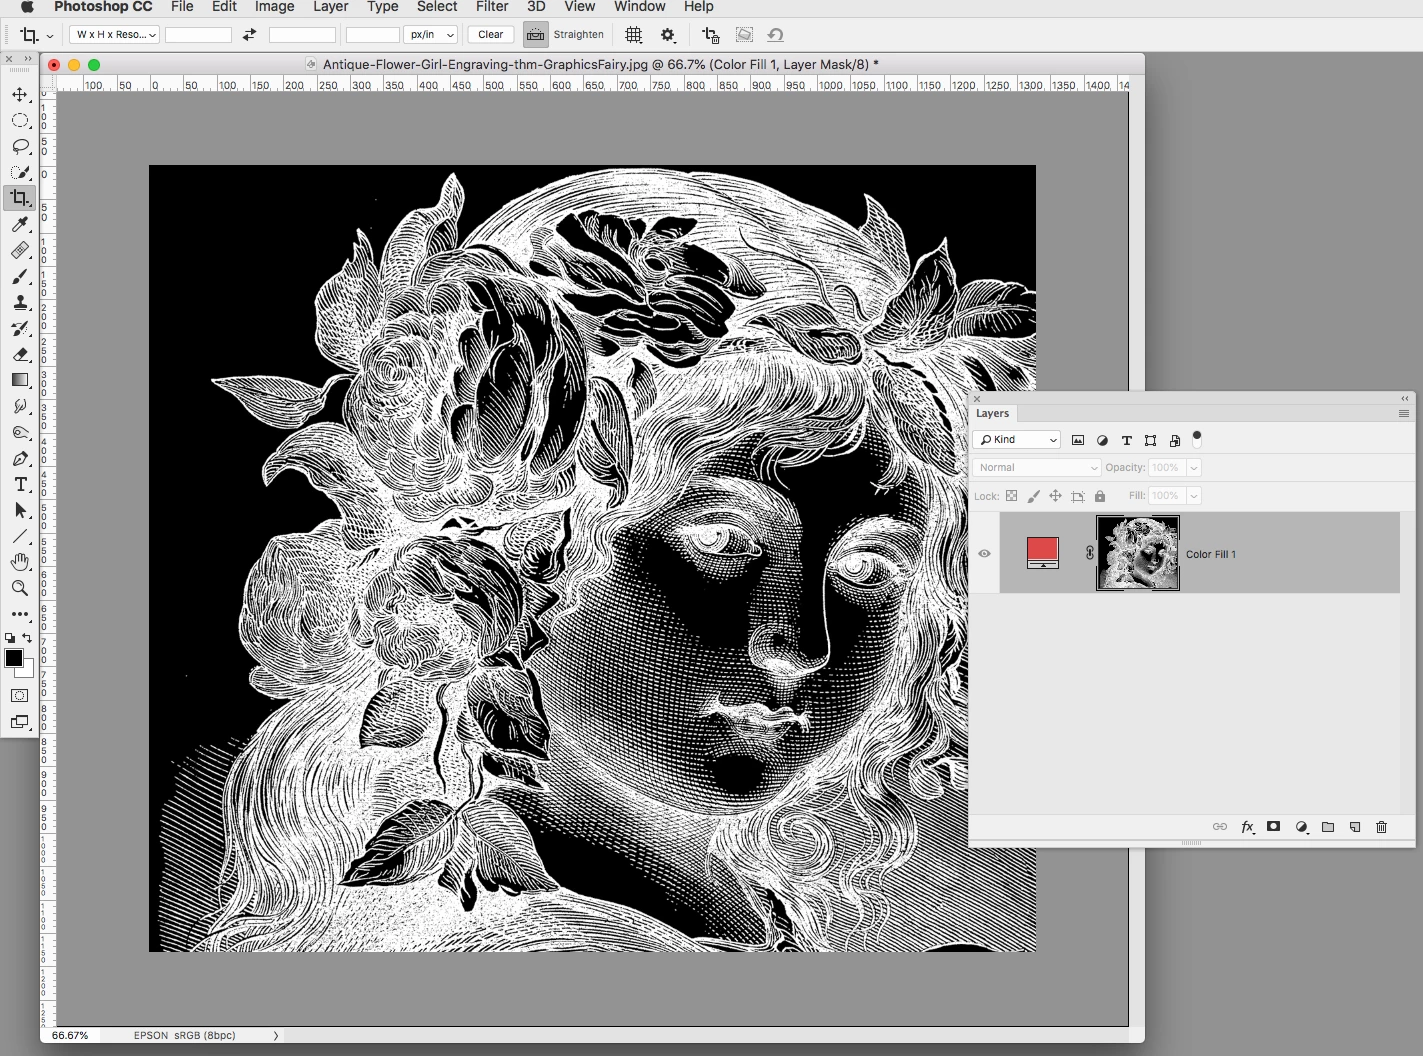This screenshot has width=1423, height=1056.
Task: Reset default foreground and background colors
Action: pos(10,638)
